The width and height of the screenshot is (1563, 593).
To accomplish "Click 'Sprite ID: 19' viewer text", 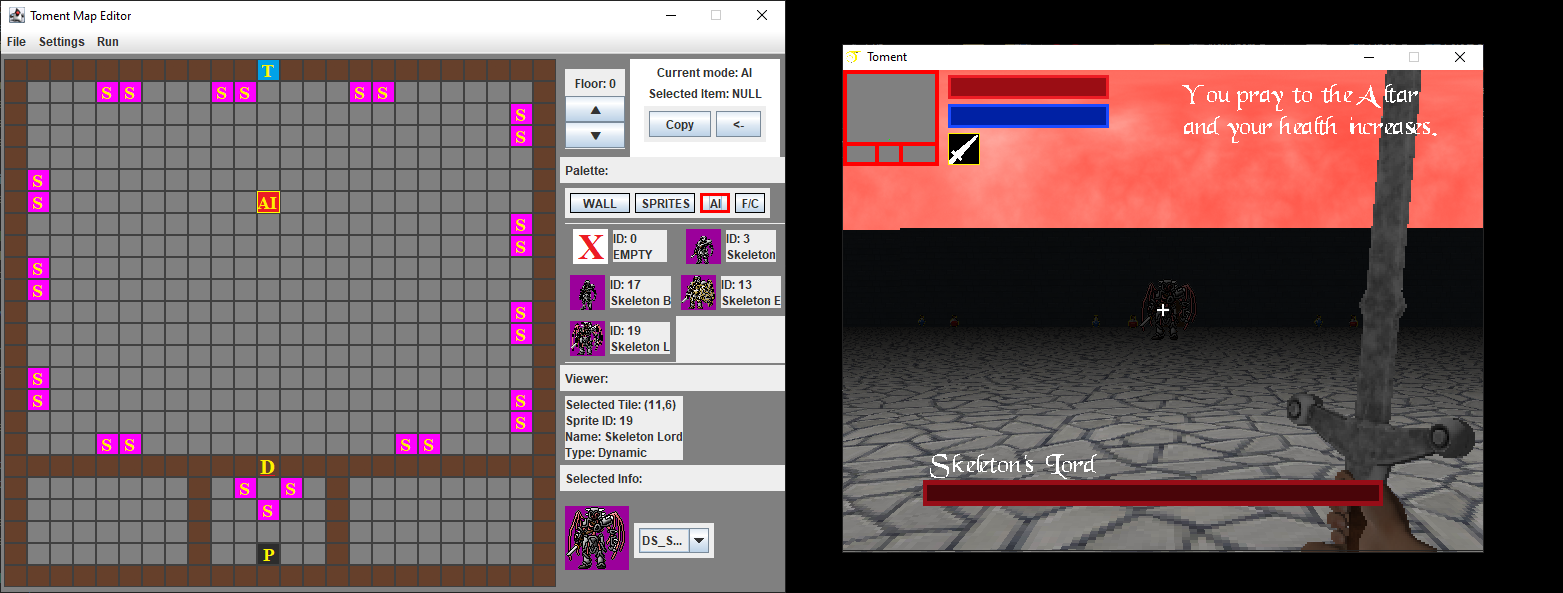I will tap(599, 421).
